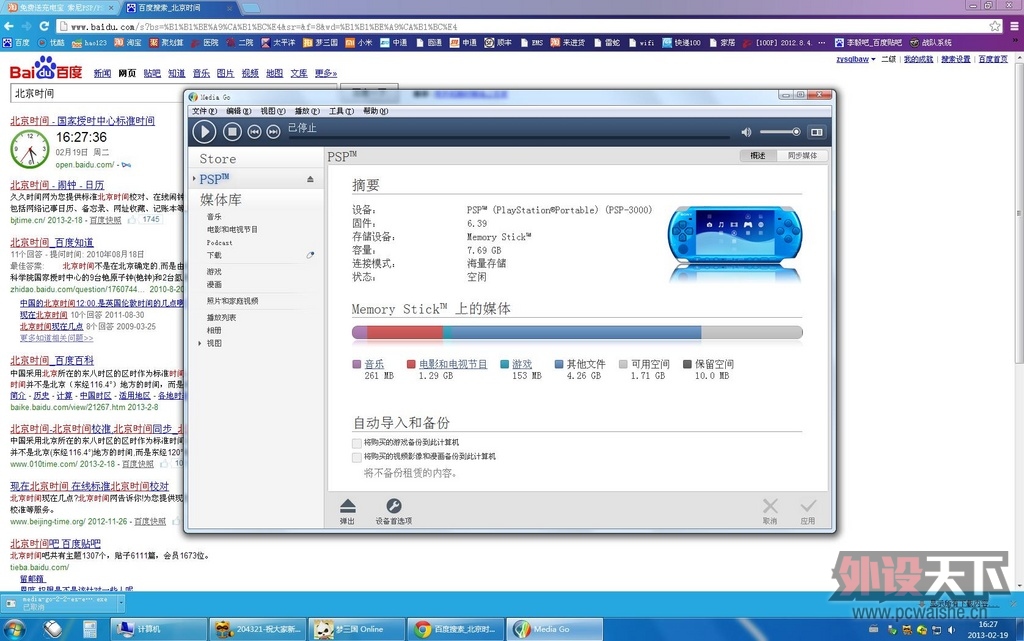Open the 小米 bookmark
The image size is (1024, 641).
(x=359, y=43)
